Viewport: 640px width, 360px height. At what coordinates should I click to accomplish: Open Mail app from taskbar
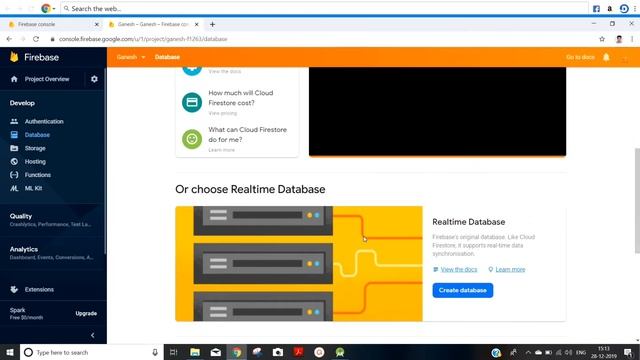216,352
